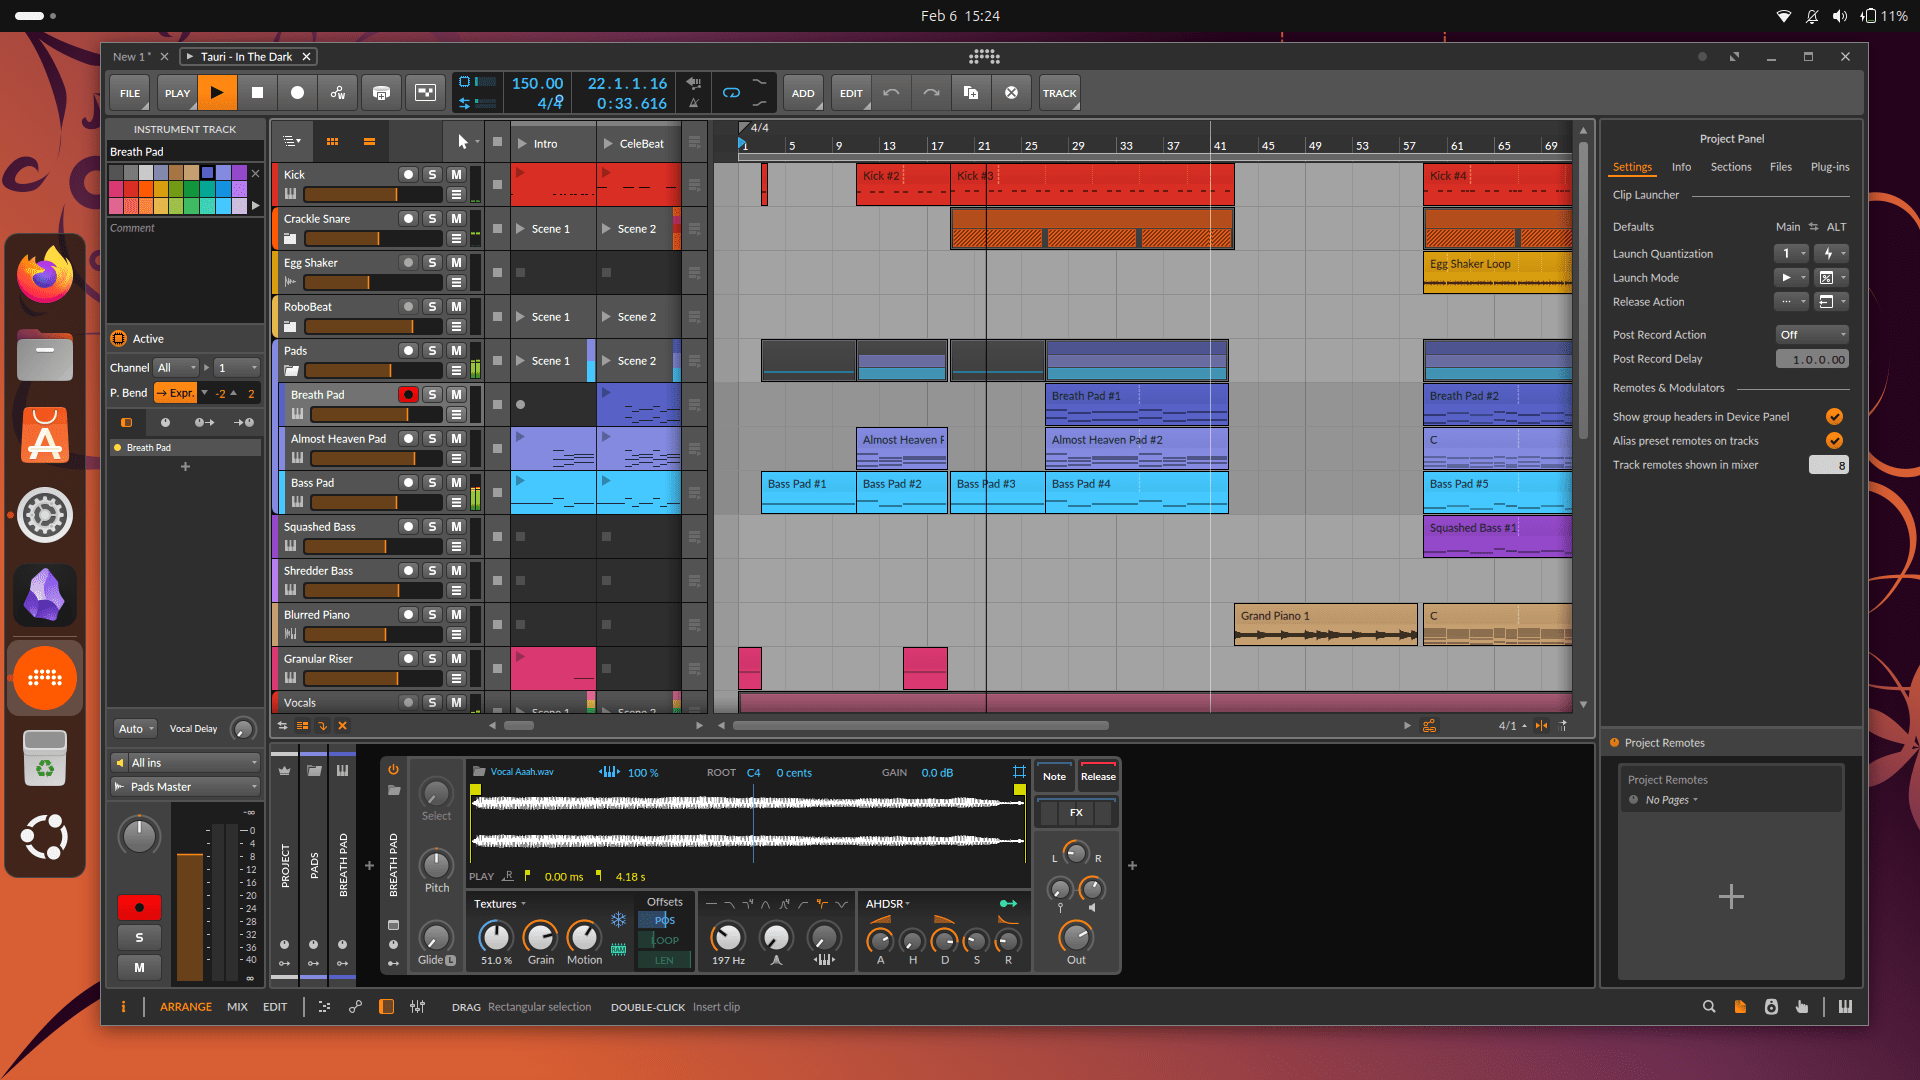Screen dimensions: 1920x1080
Task: Mute the Kick instrument track
Action: pyautogui.click(x=456, y=174)
